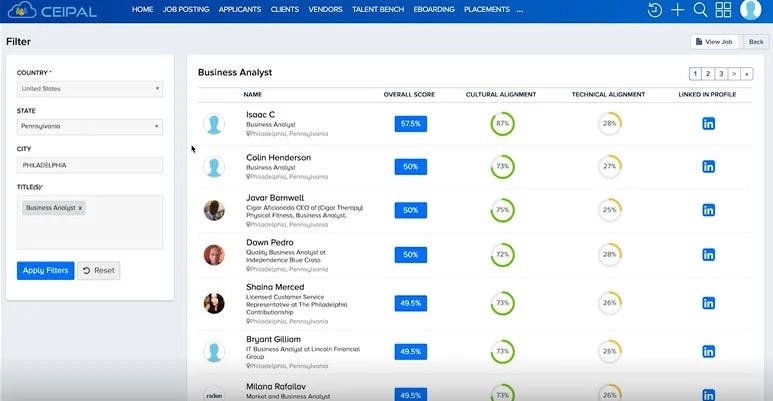
Task: Click the Overall Score column header
Action: point(409,94)
